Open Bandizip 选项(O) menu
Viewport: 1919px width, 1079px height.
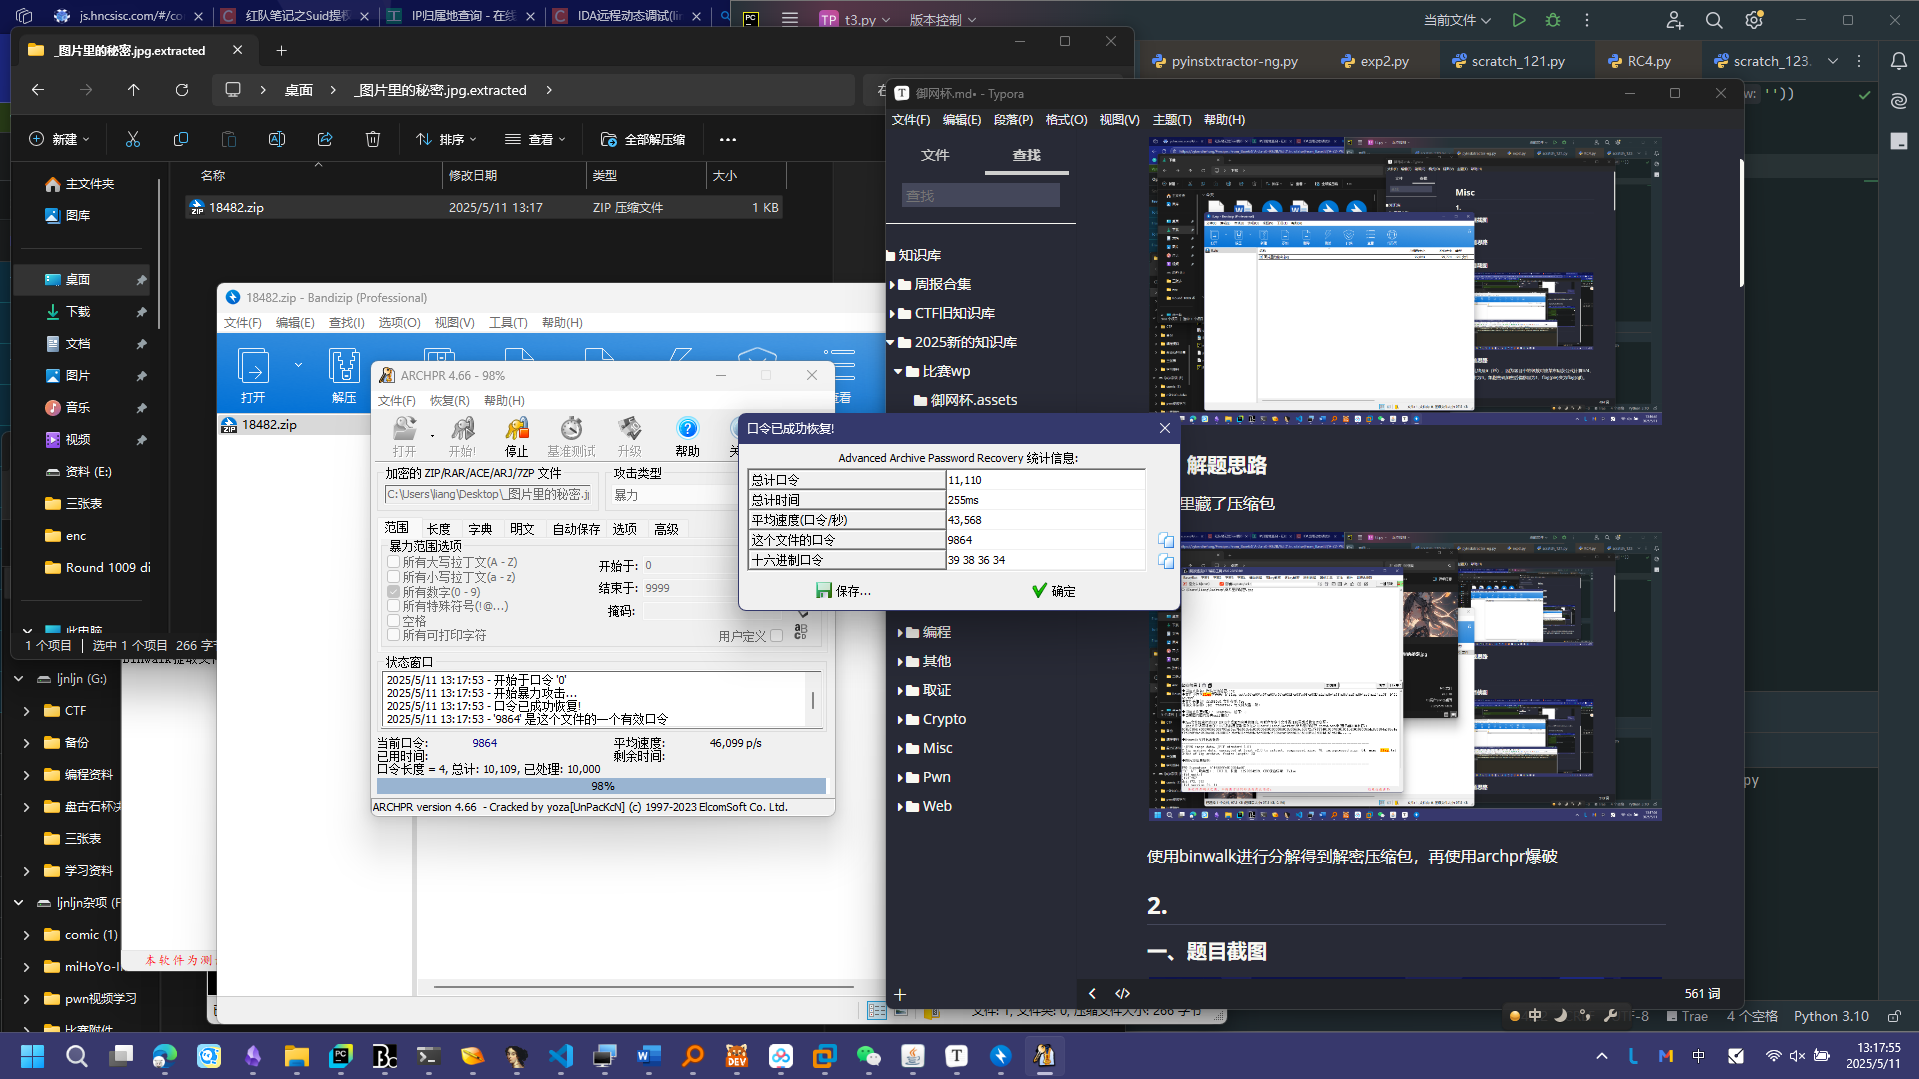[399, 323]
